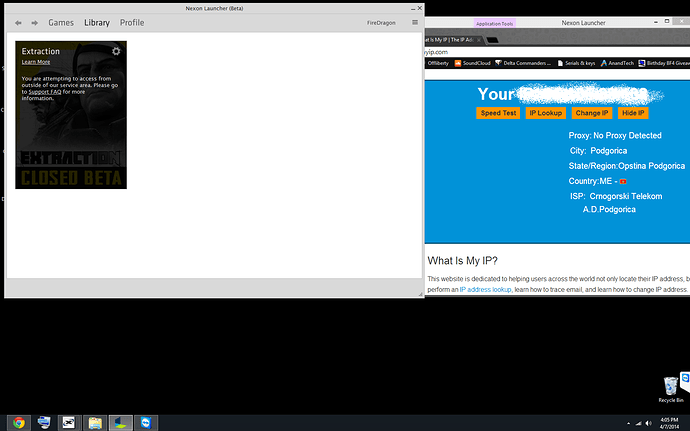The image size is (690, 431).
Task: Switch to the Profile tab
Action: (132, 22)
